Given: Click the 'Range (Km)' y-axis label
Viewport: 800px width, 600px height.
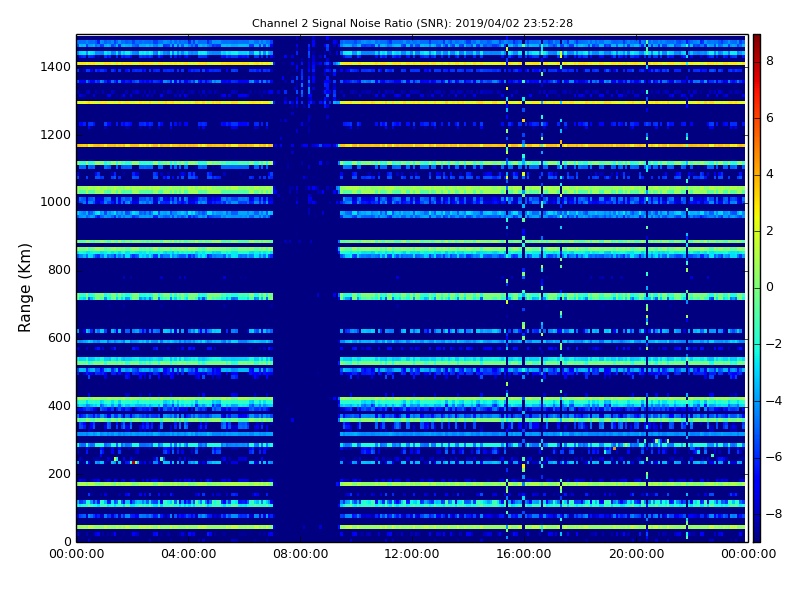Looking at the screenshot, I should [24, 288].
